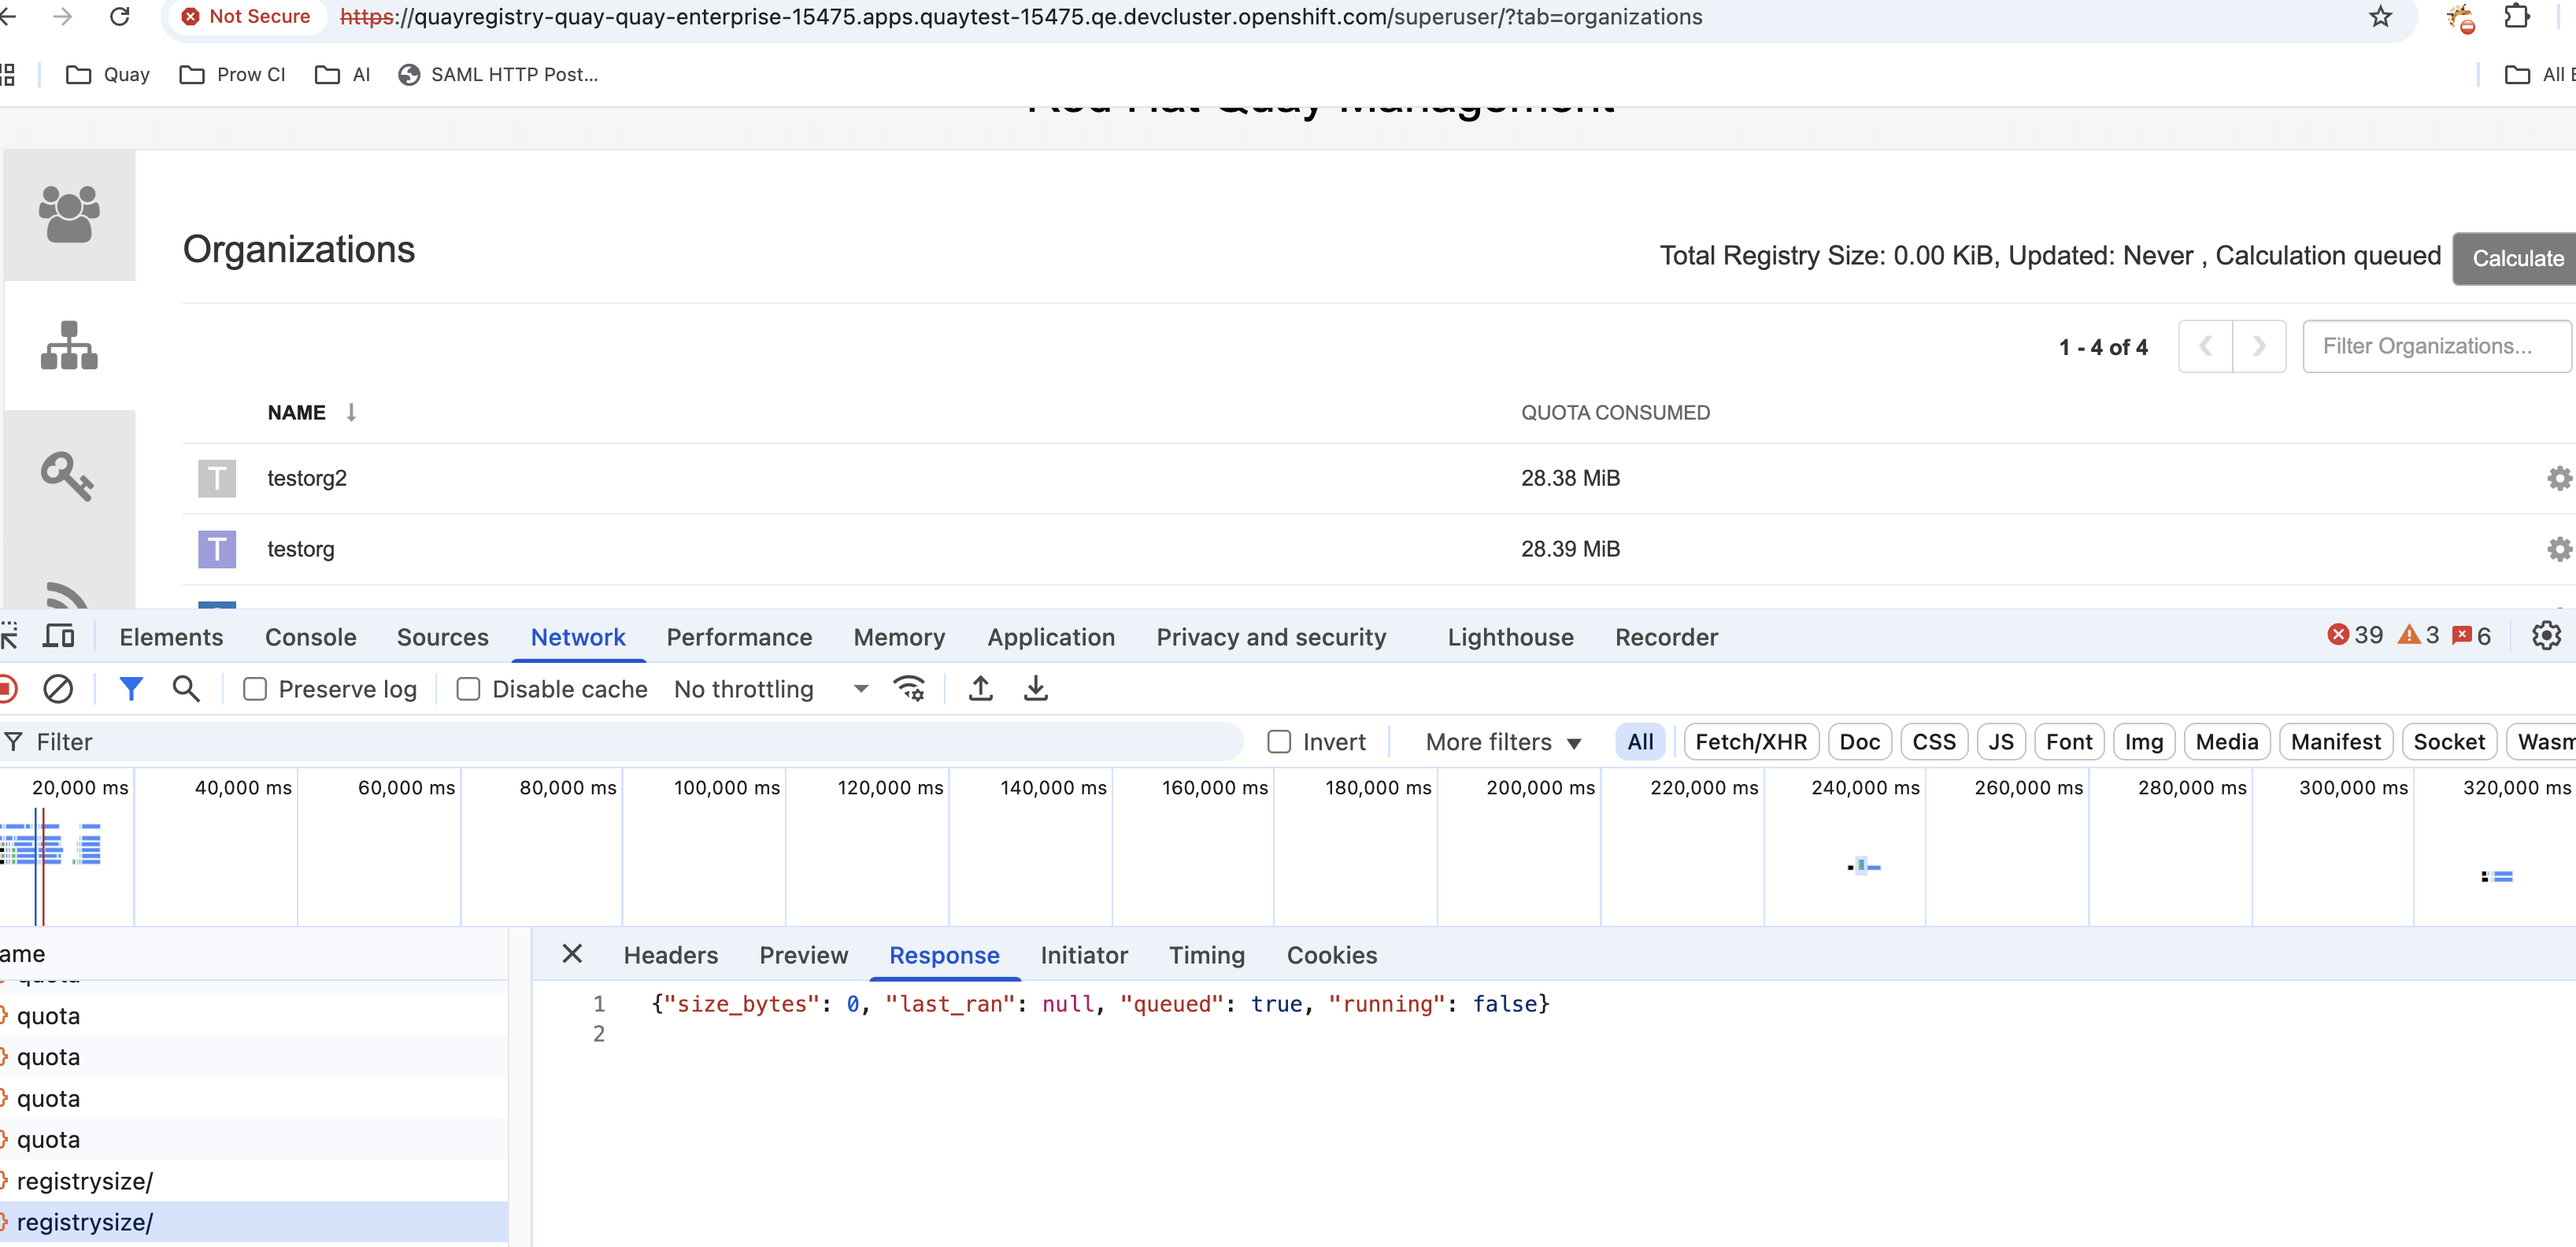Open network search magnifier icon
The width and height of the screenshot is (2576, 1247).
186,689
